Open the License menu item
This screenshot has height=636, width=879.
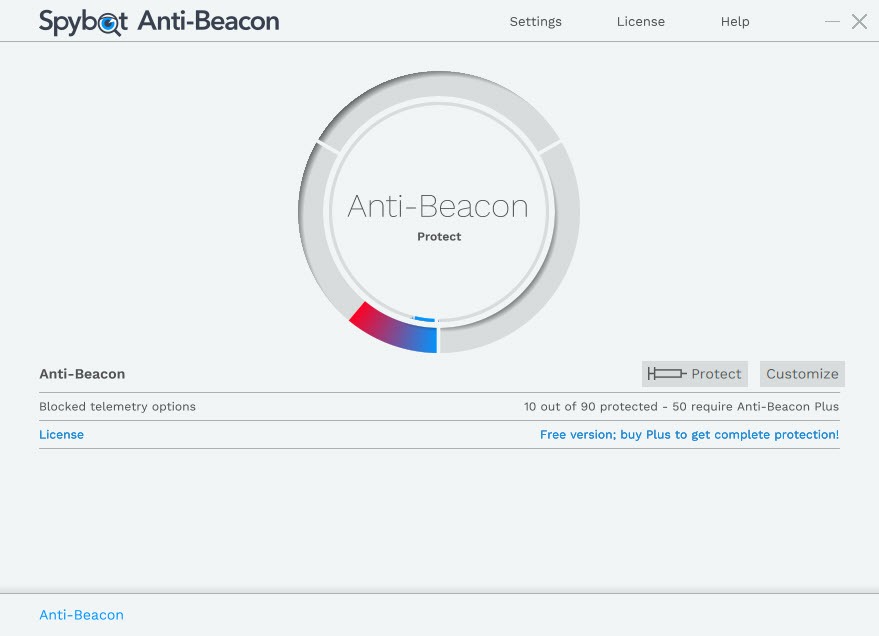[641, 21]
